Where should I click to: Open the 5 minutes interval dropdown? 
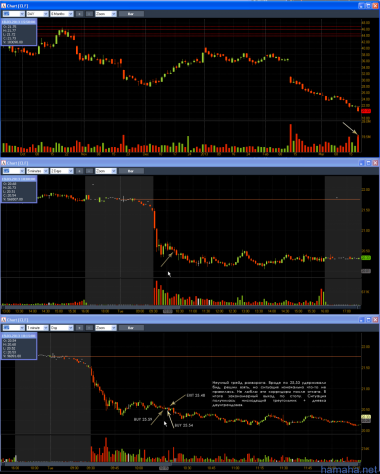37,171
